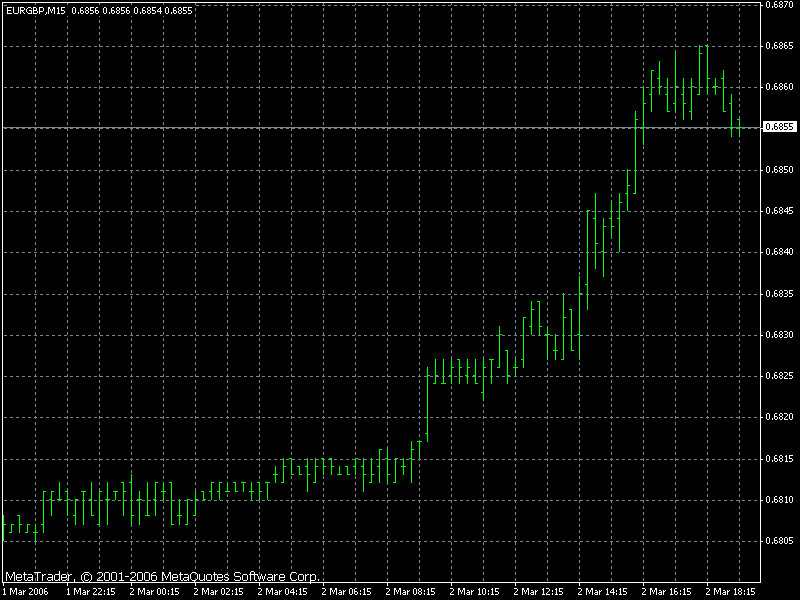This screenshot has height=600, width=800.
Task: Click the 2 Mar 06:15 time label
Action: coord(346,592)
